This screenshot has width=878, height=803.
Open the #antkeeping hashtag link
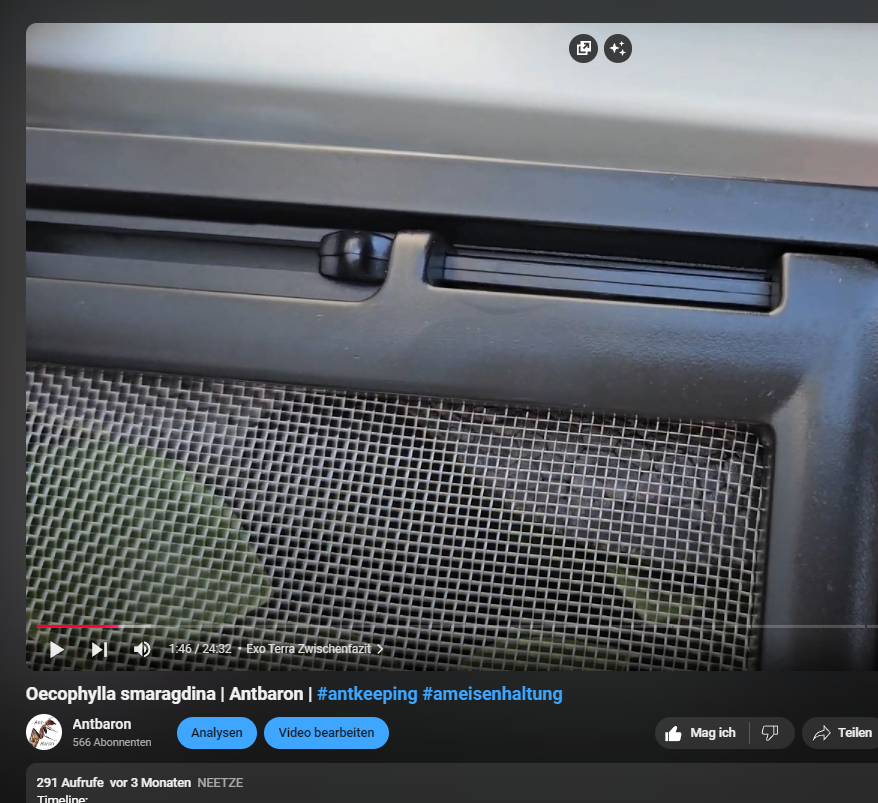(x=367, y=694)
